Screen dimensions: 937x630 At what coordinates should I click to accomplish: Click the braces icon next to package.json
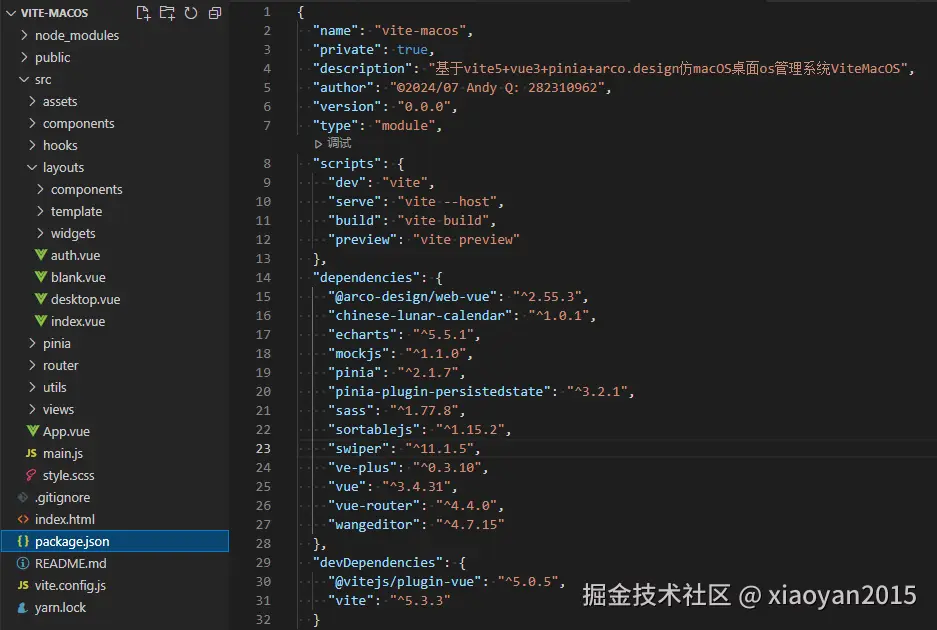point(23,541)
